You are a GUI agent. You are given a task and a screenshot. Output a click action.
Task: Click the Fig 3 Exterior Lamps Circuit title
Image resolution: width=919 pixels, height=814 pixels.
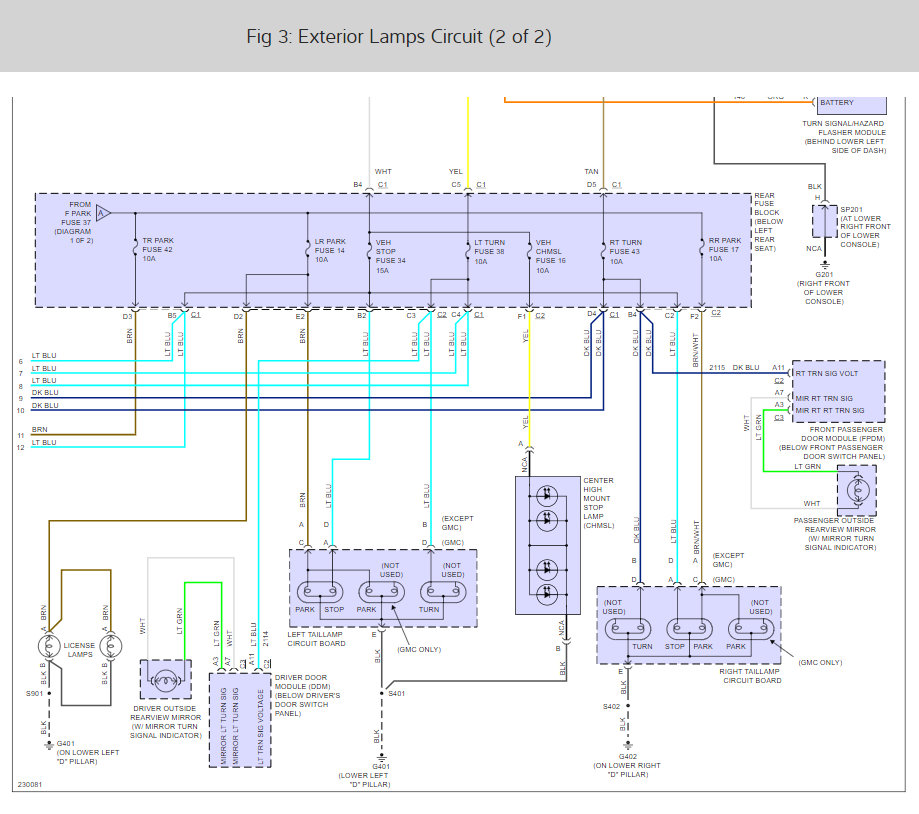[x=399, y=37]
